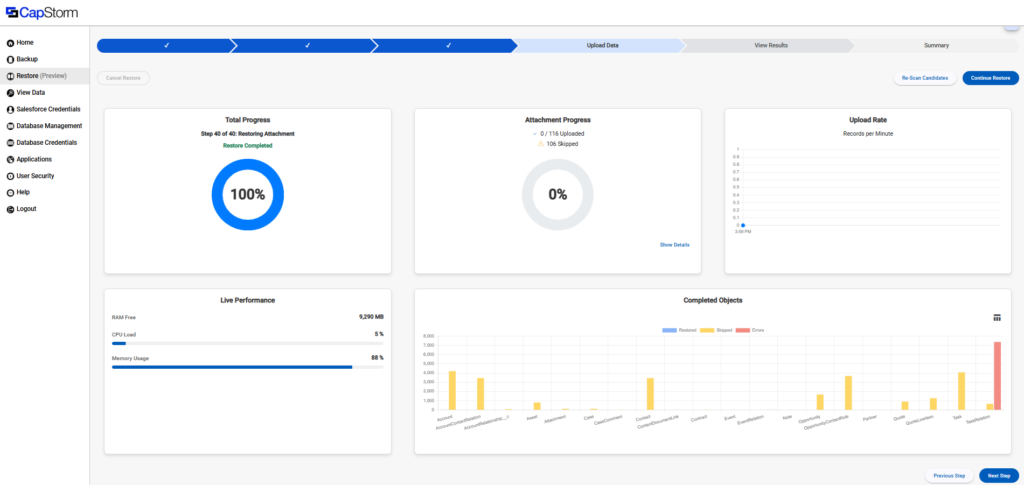Click the Database Management icon
Image resolution: width=1024 pixels, height=485 pixels.
[10, 126]
